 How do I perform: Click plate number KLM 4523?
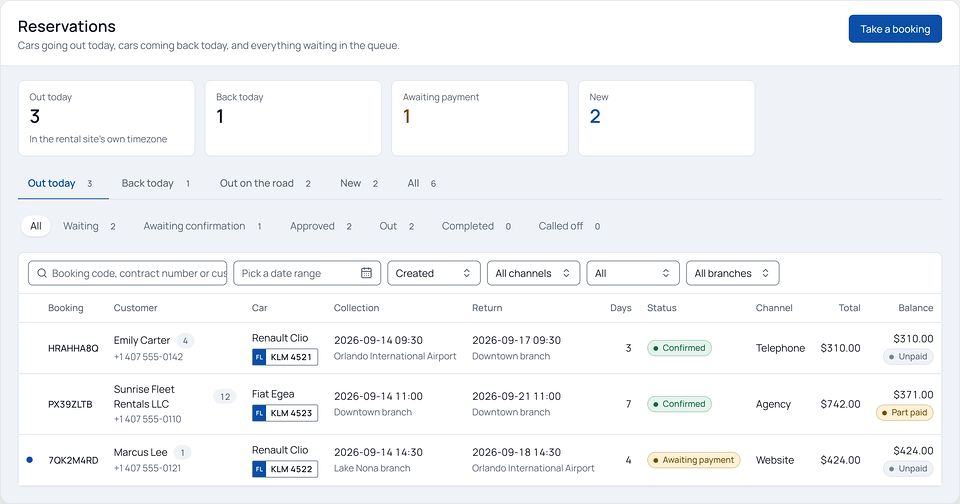click(x=291, y=413)
